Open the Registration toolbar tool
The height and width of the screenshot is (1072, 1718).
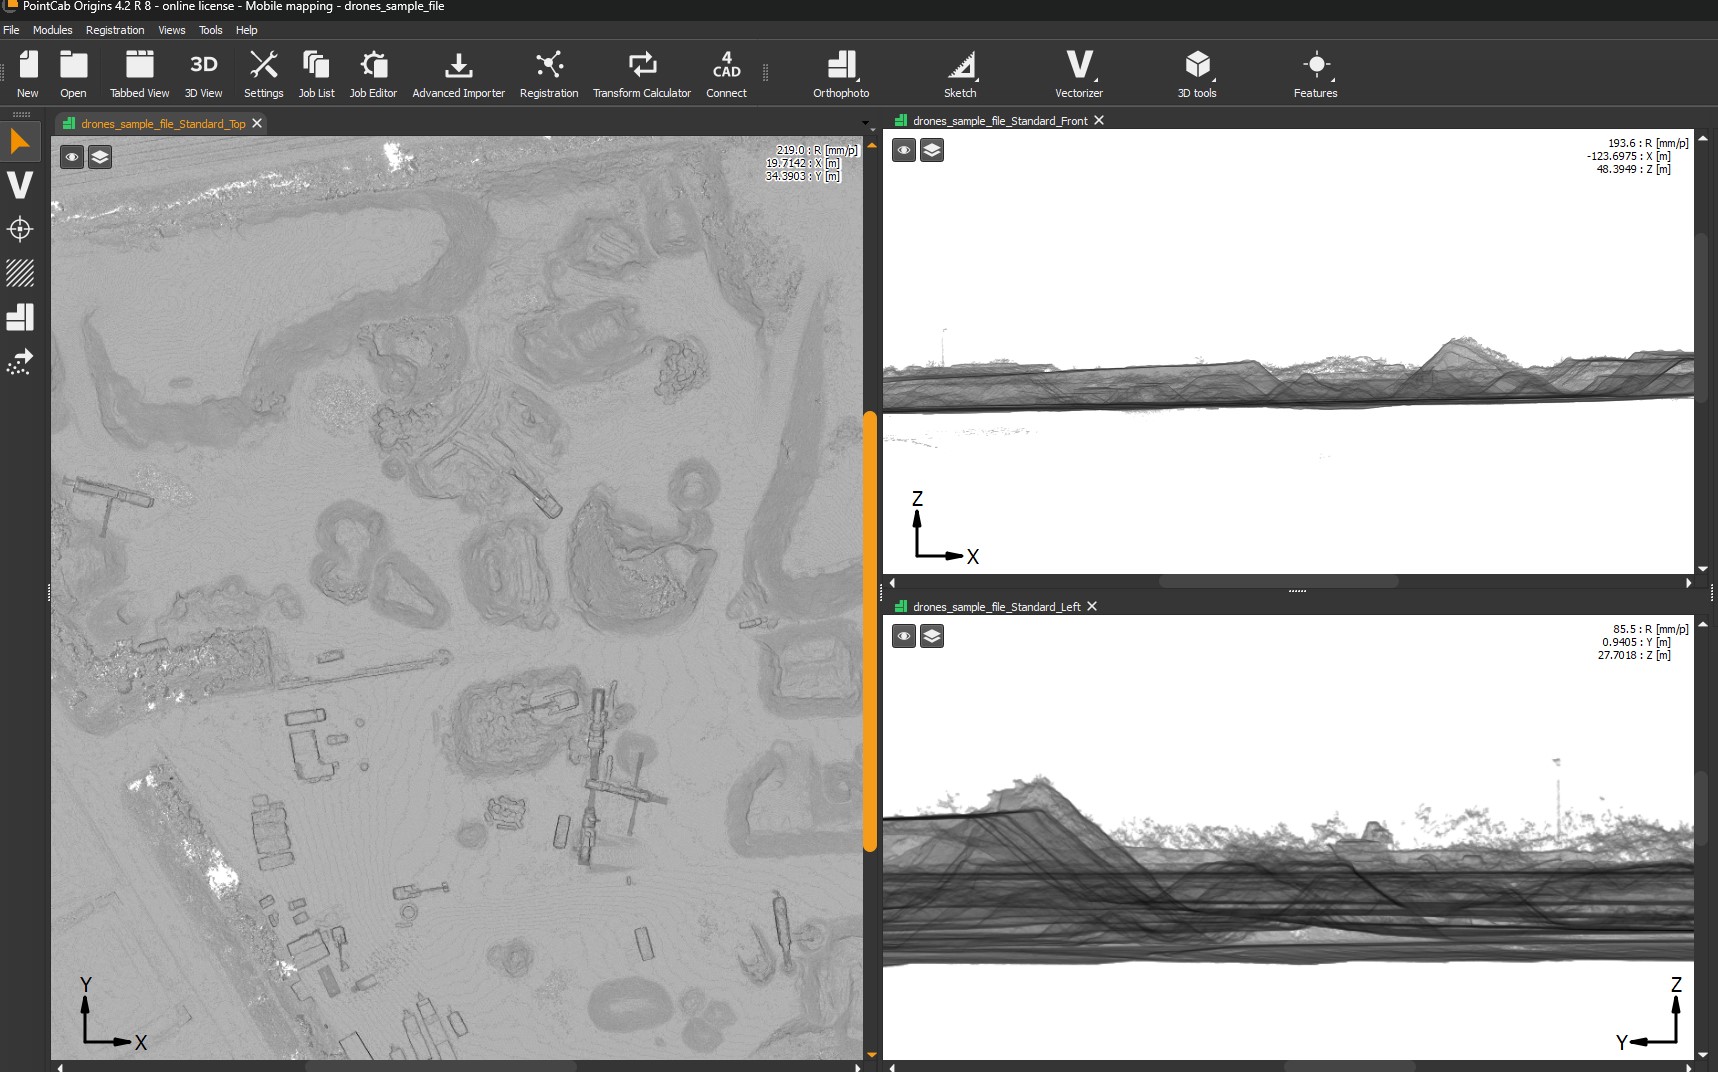click(549, 75)
